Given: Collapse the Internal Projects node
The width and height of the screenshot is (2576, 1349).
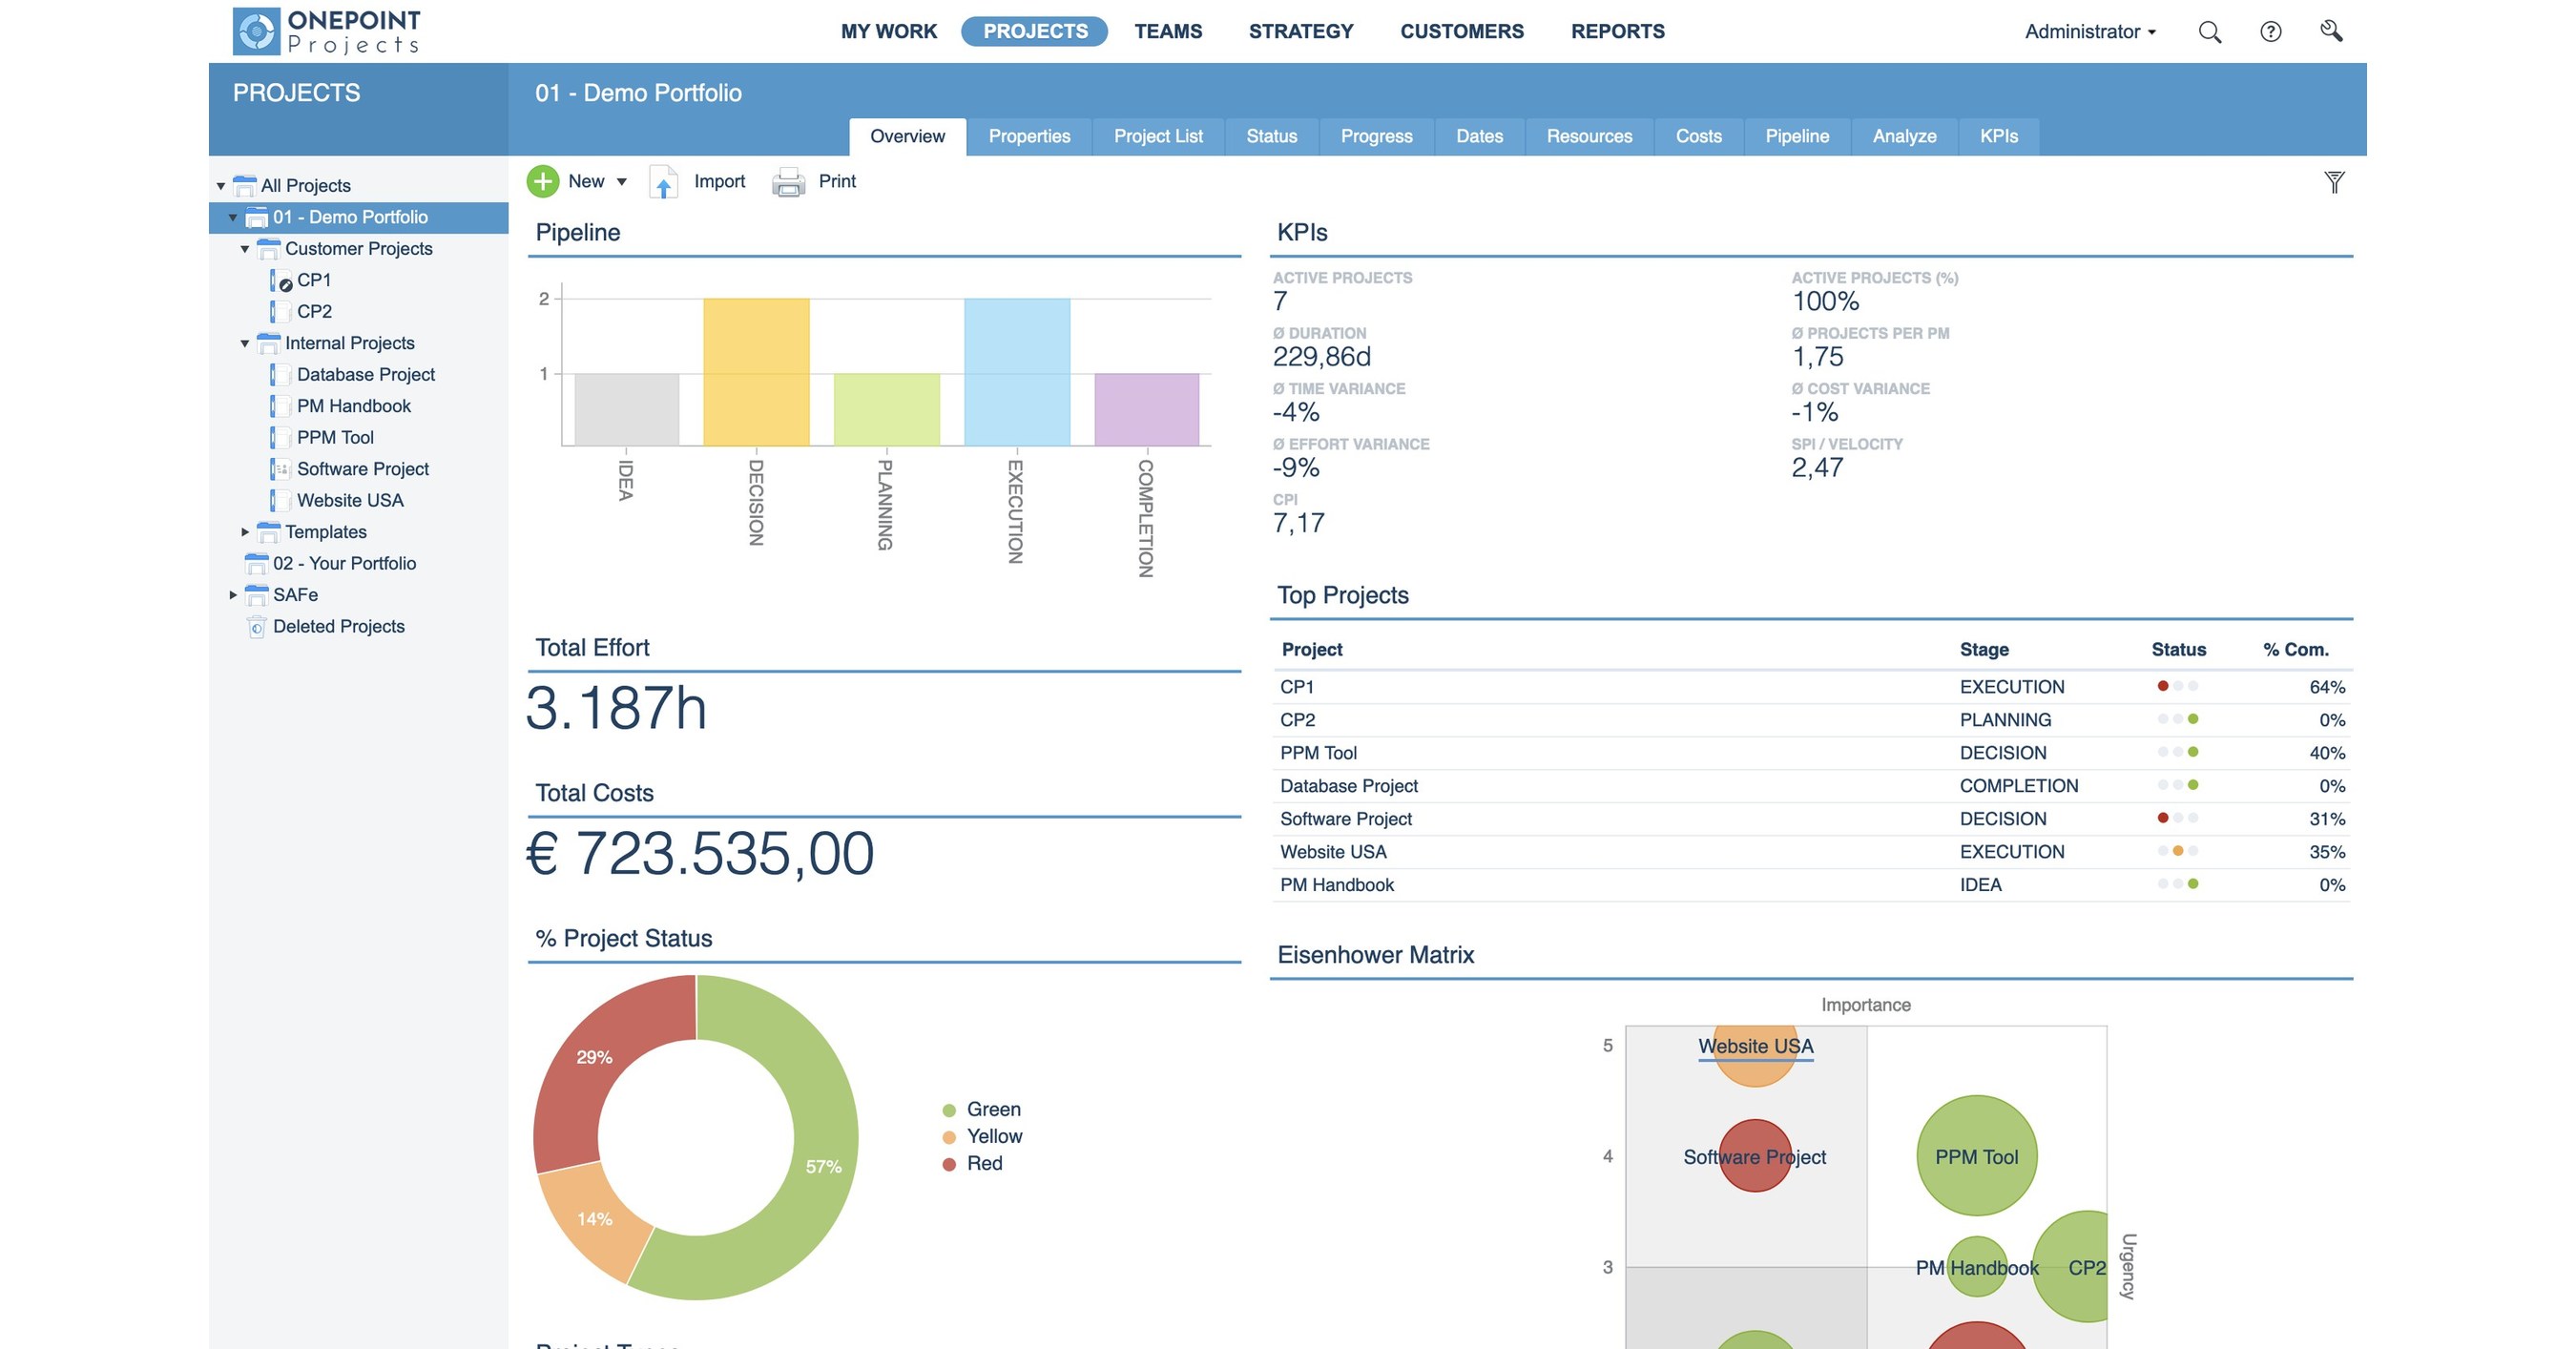Looking at the screenshot, I should point(244,343).
